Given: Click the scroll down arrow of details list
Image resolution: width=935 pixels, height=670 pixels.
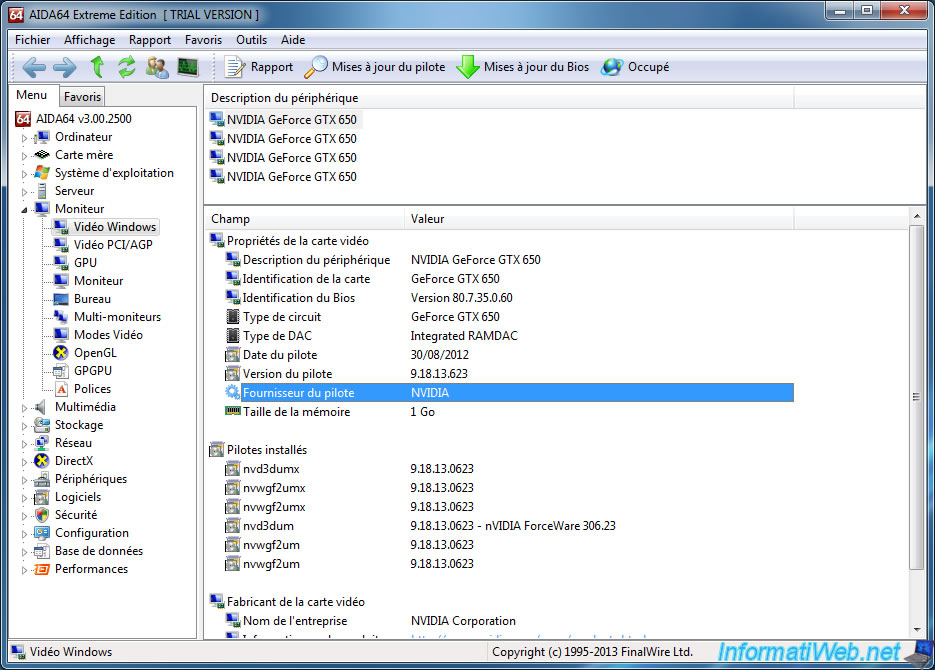Looking at the screenshot, I should pyautogui.click(x=917, y=630).
